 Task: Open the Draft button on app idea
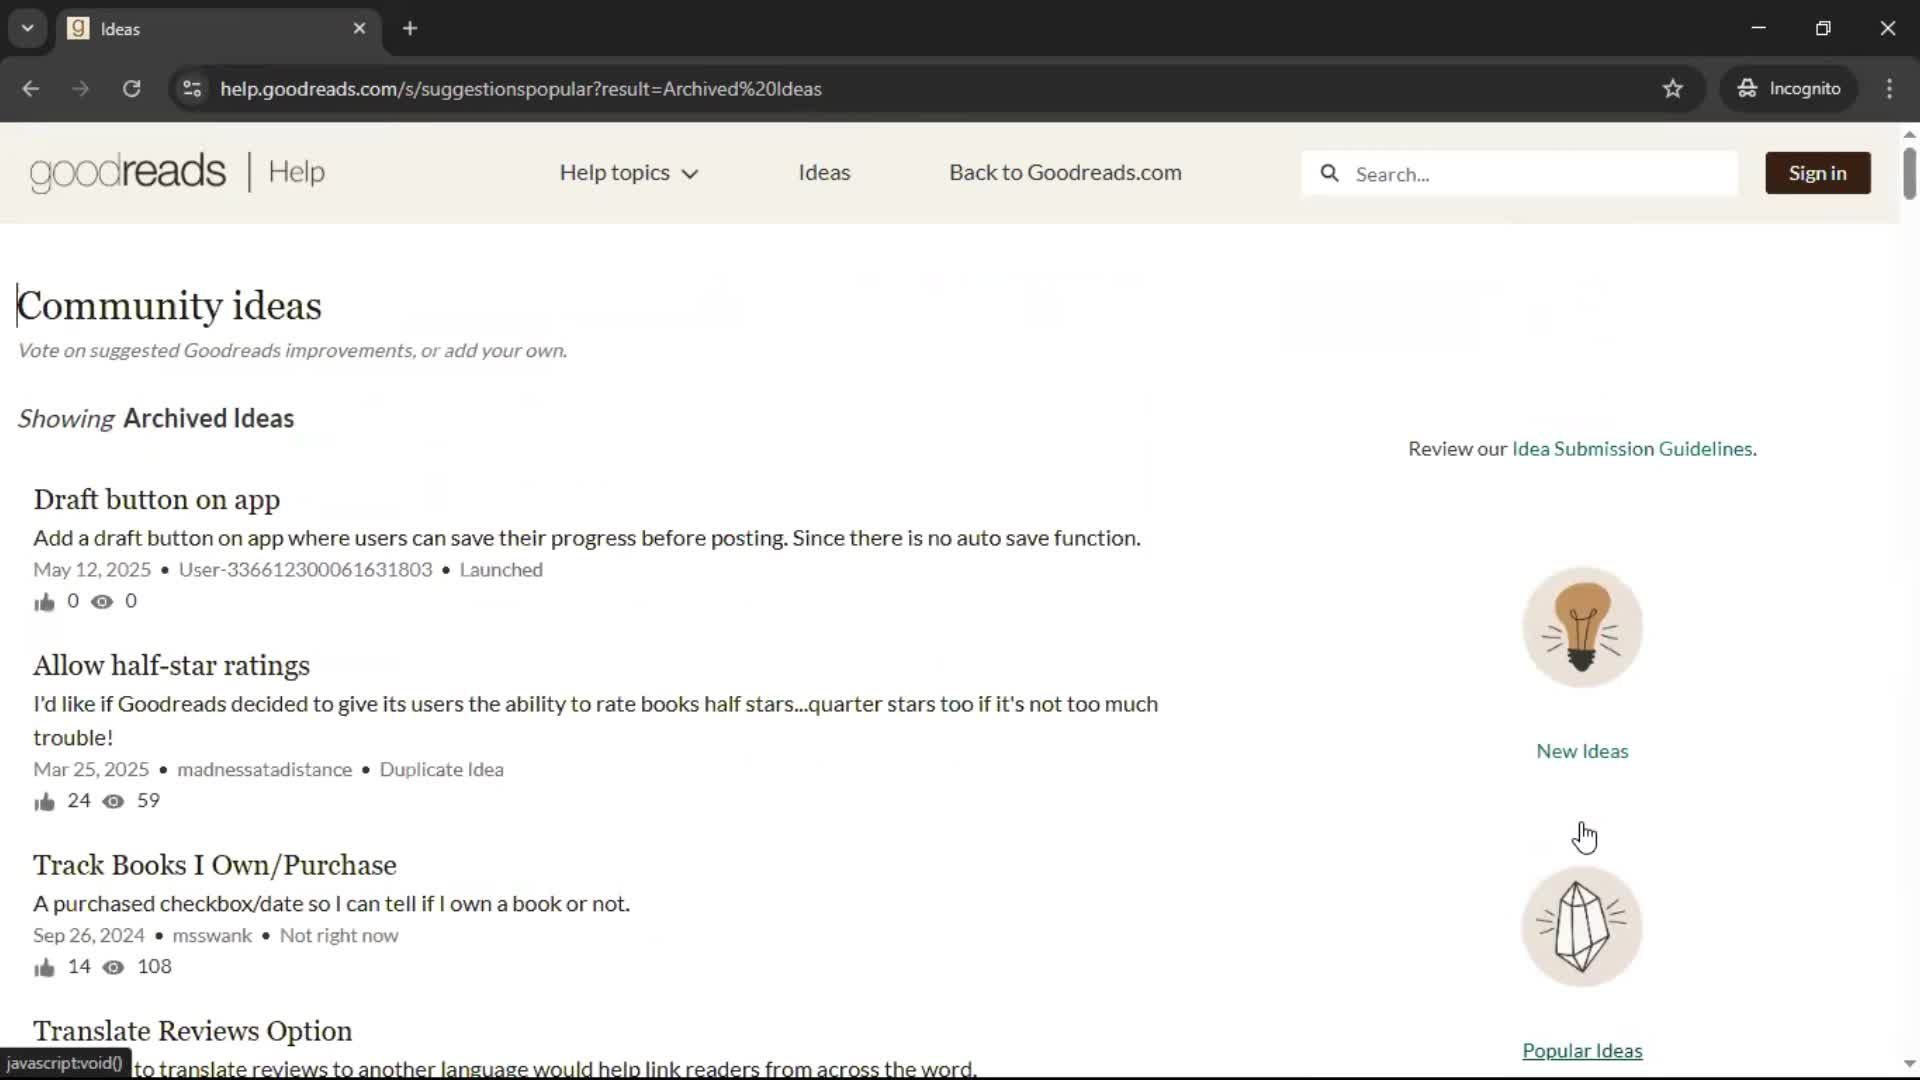(157, 500)
